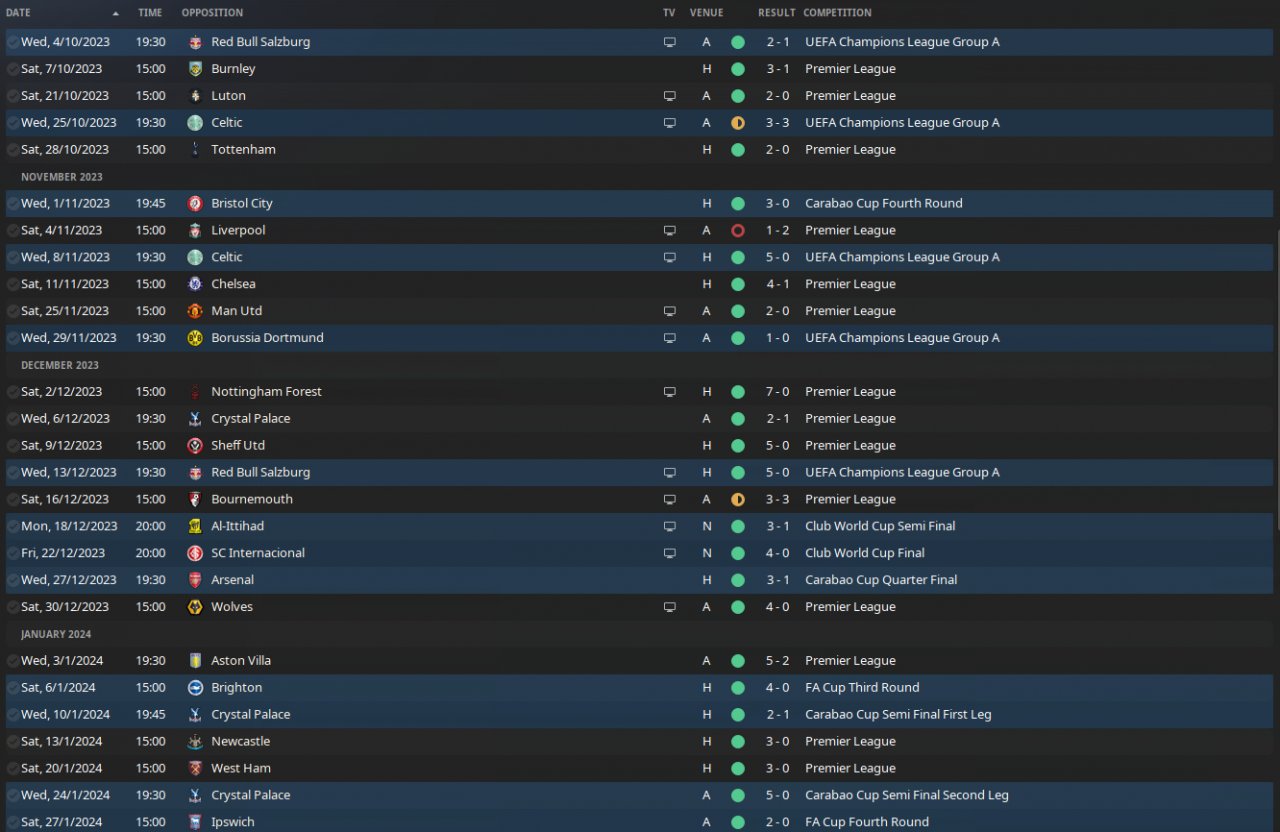Open the Nottingham Forest opposition link

[266, 392]
